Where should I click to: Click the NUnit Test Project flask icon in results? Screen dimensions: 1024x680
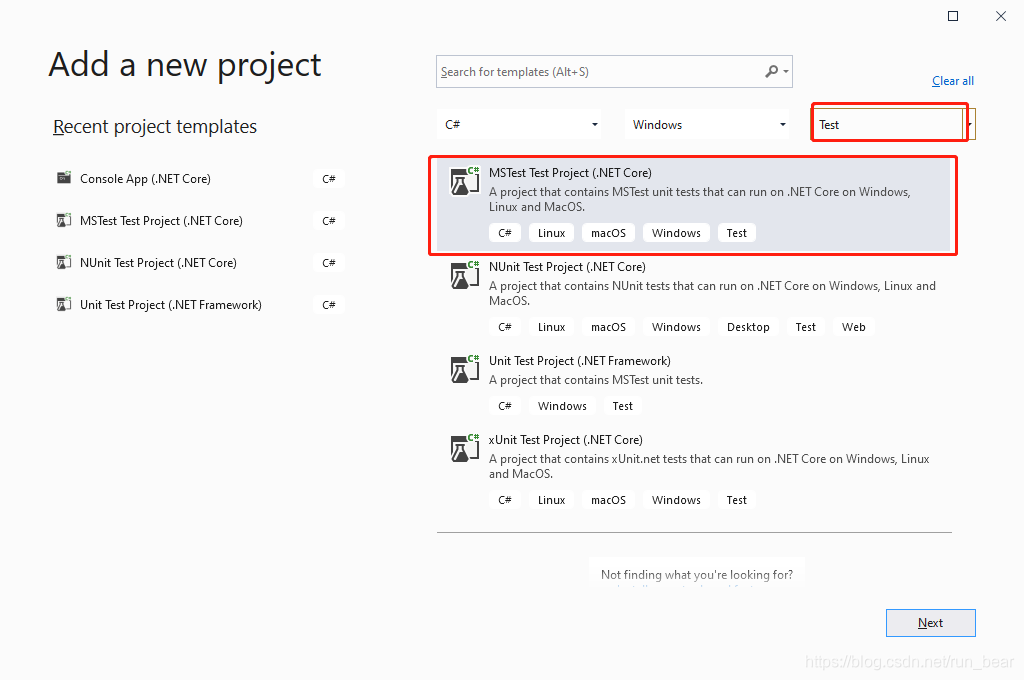click(x=464, y=275)
